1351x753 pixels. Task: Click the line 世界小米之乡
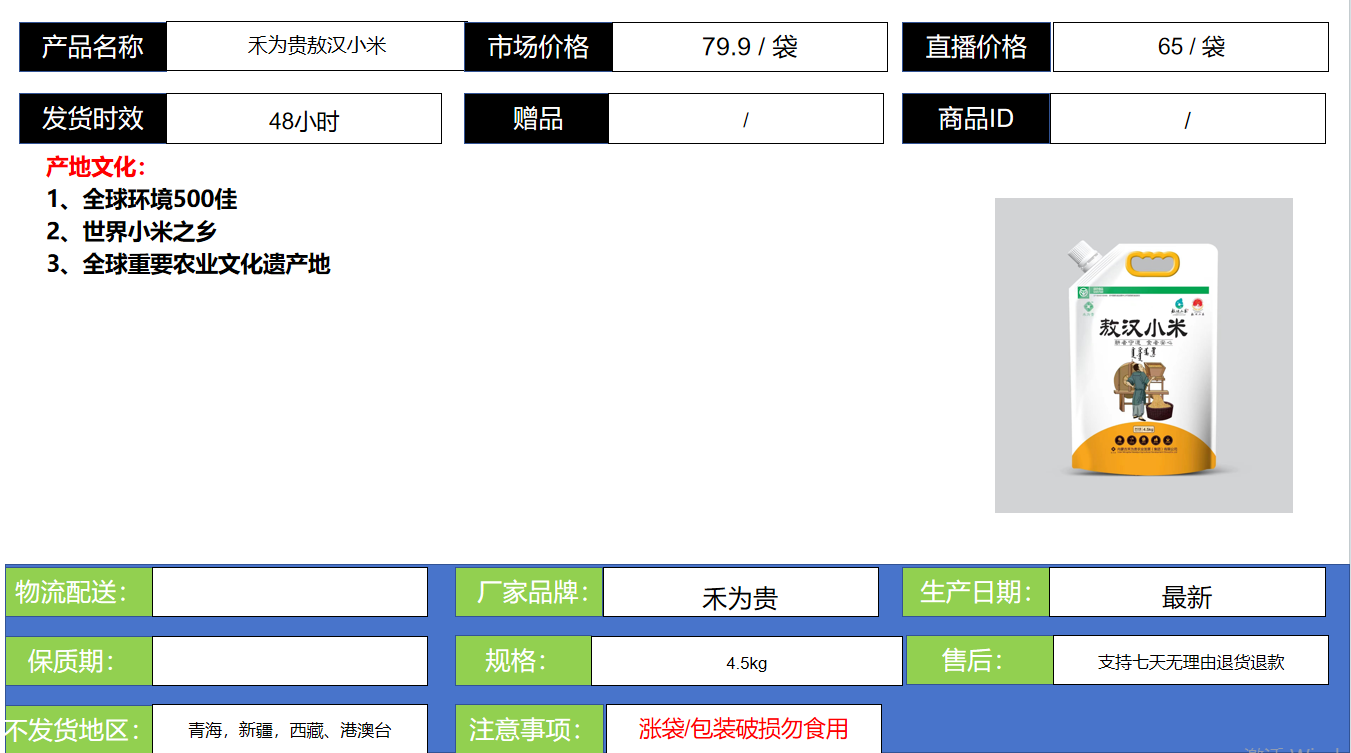pos(132,231)
